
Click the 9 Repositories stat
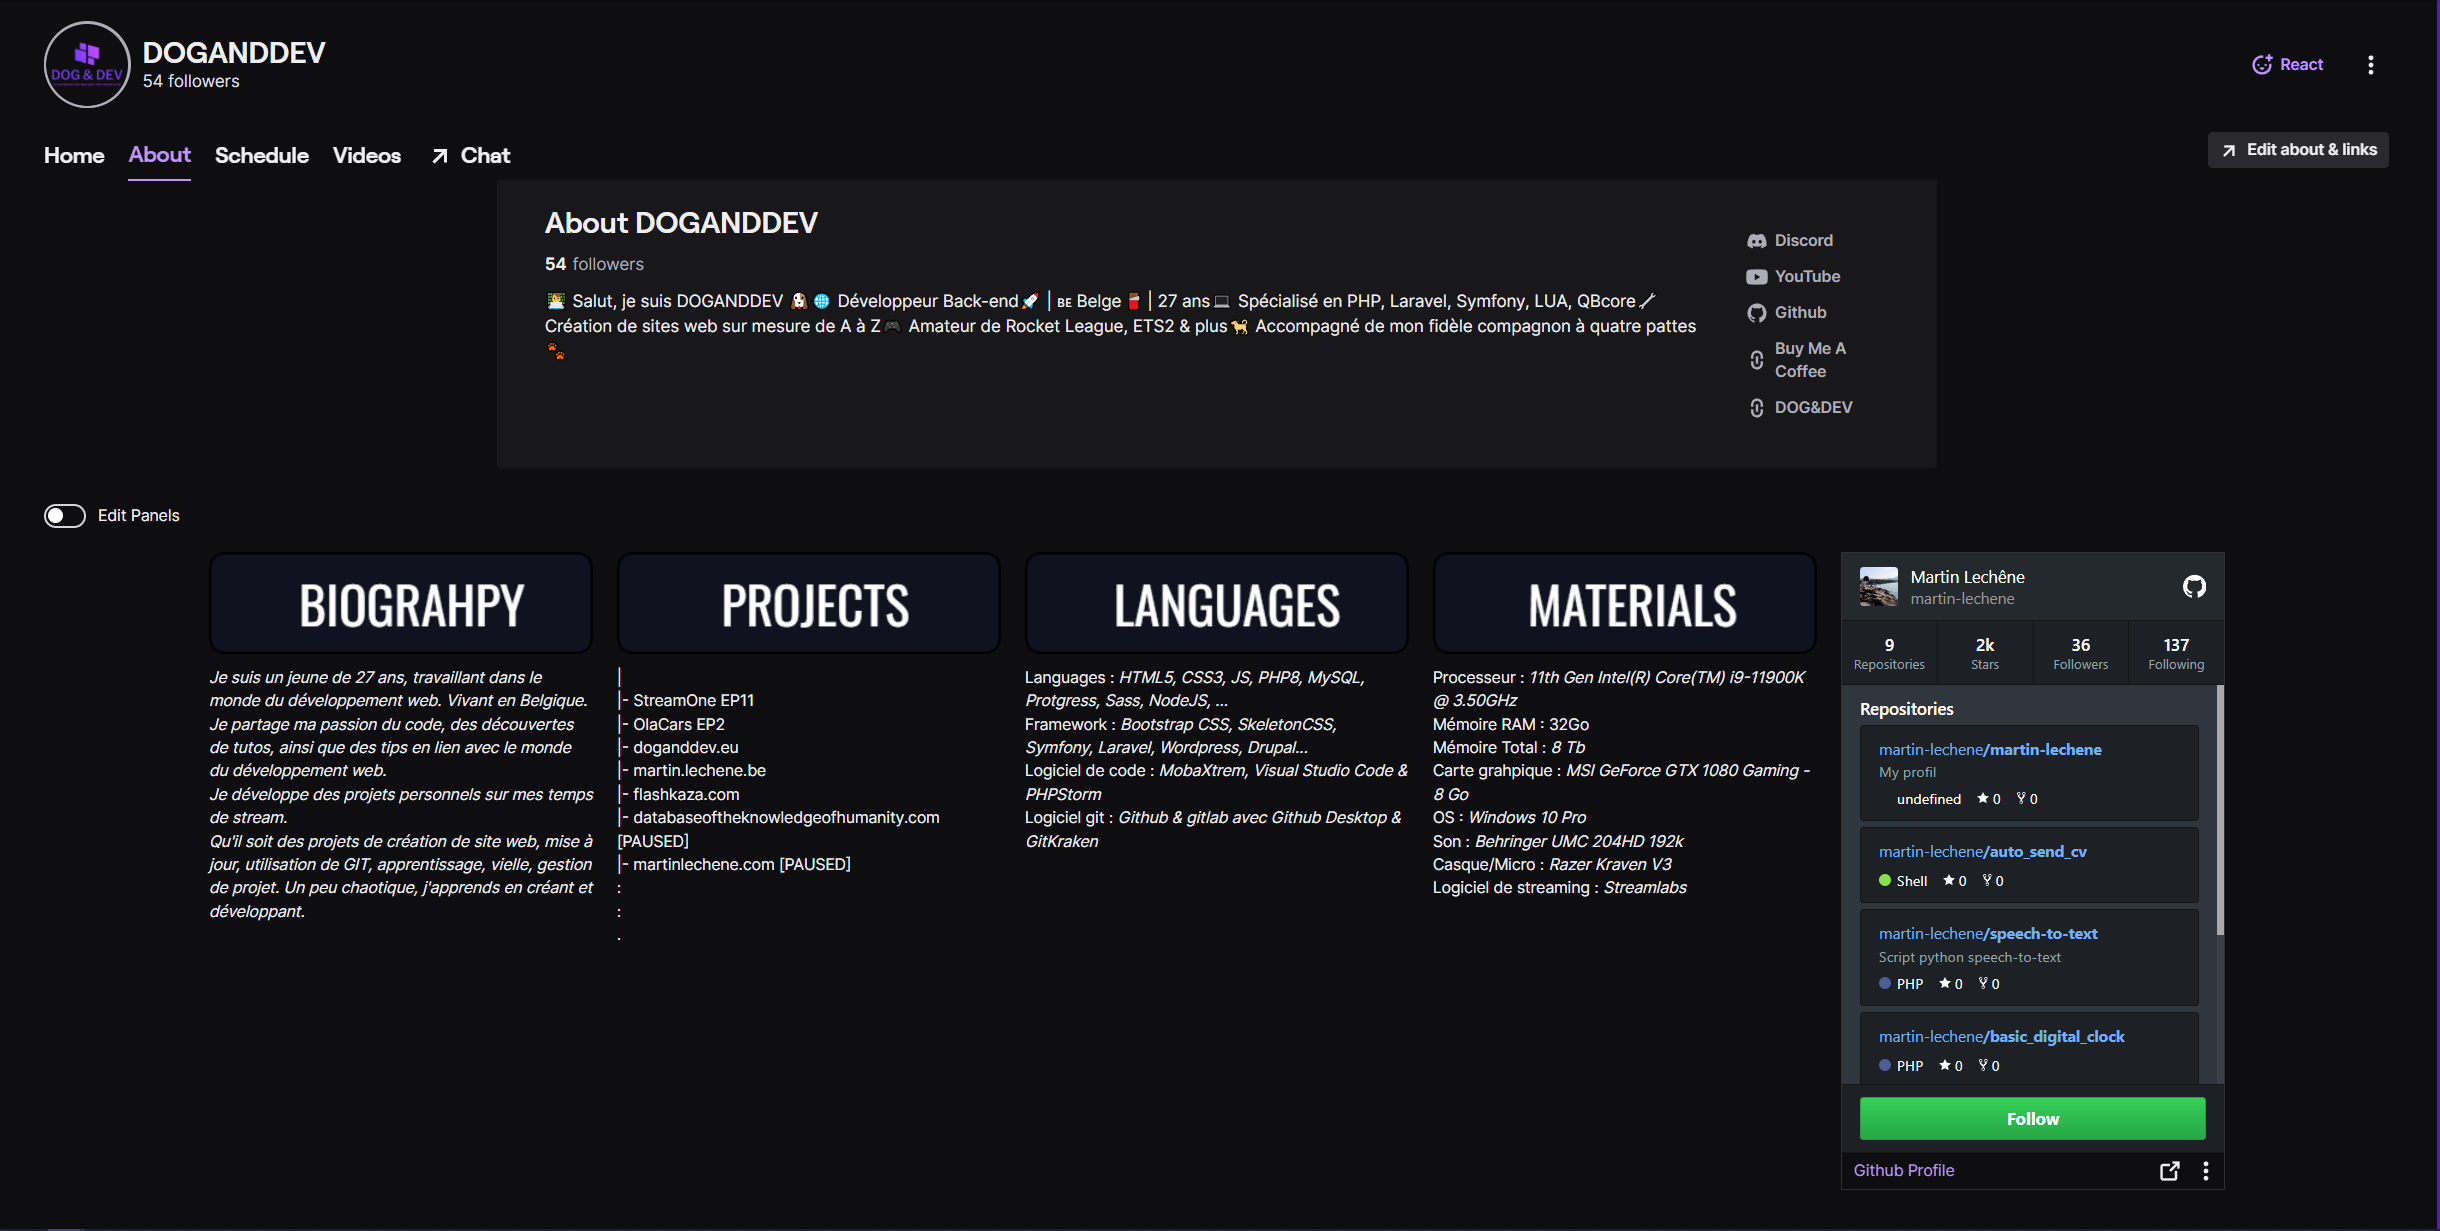1889,654
